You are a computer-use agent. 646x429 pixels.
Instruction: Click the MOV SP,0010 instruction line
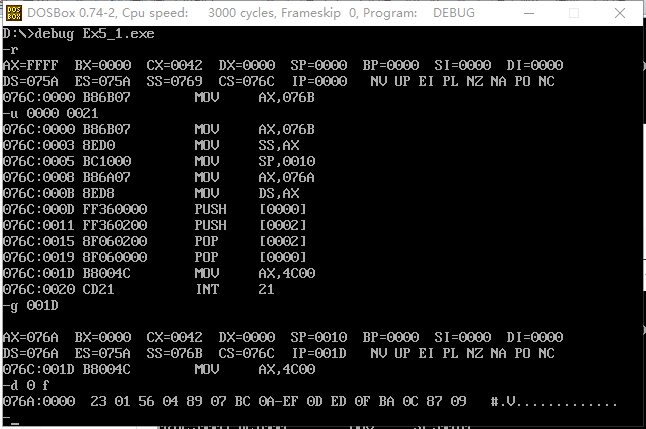[x=159, y=161]
